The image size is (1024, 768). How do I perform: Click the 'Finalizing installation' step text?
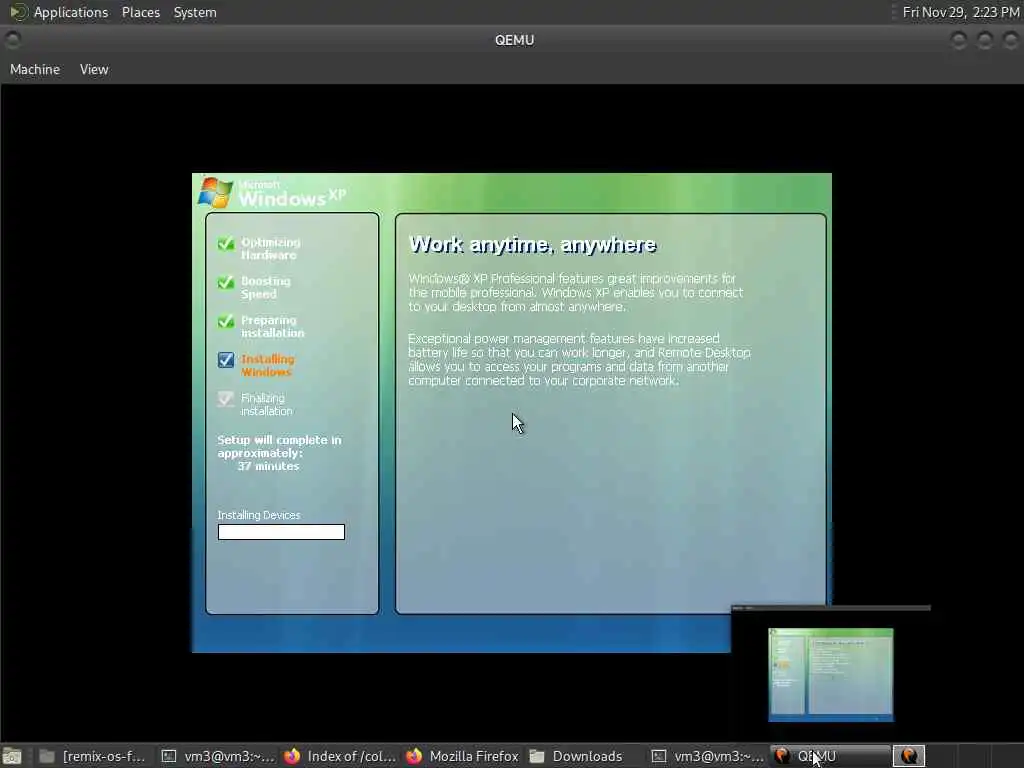[266, 405]
